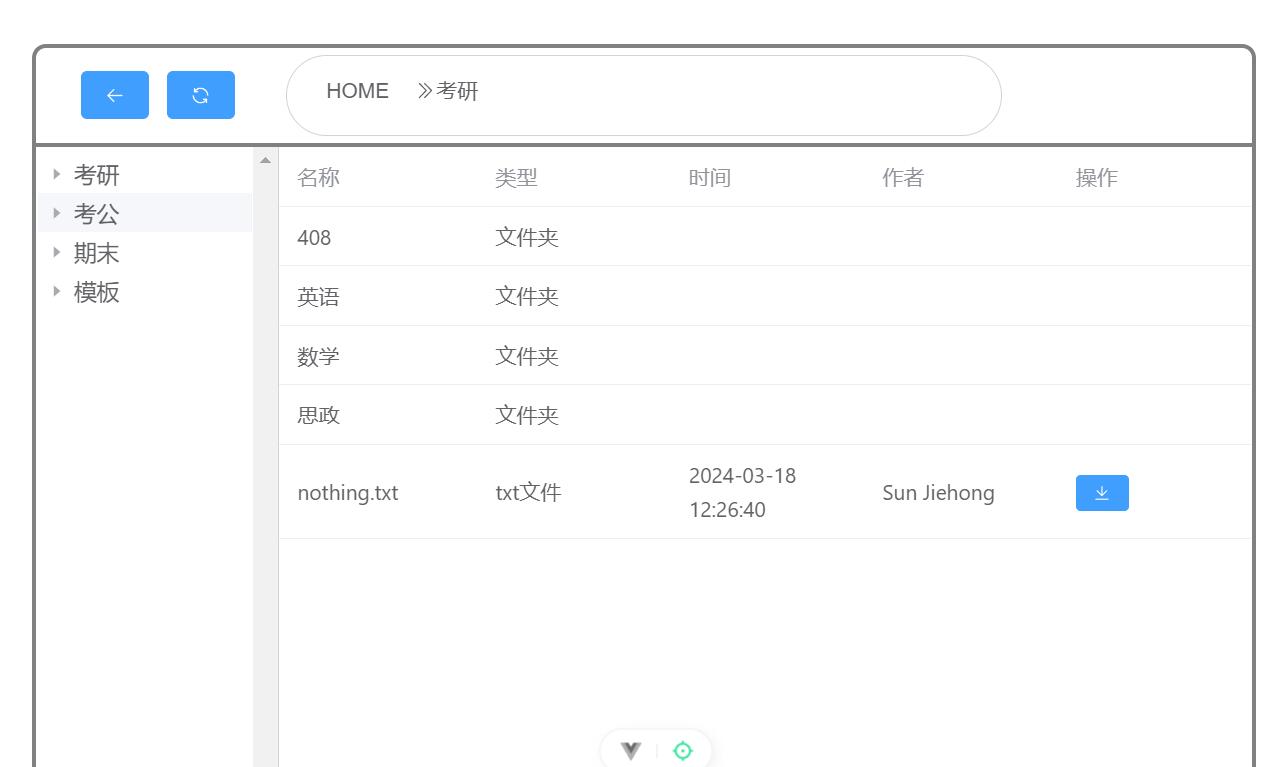Image resolution: width=1272 pixels, height=767 pixels.
Task: Click the double chevron breadcrumb separator
Action: point(425,91)
